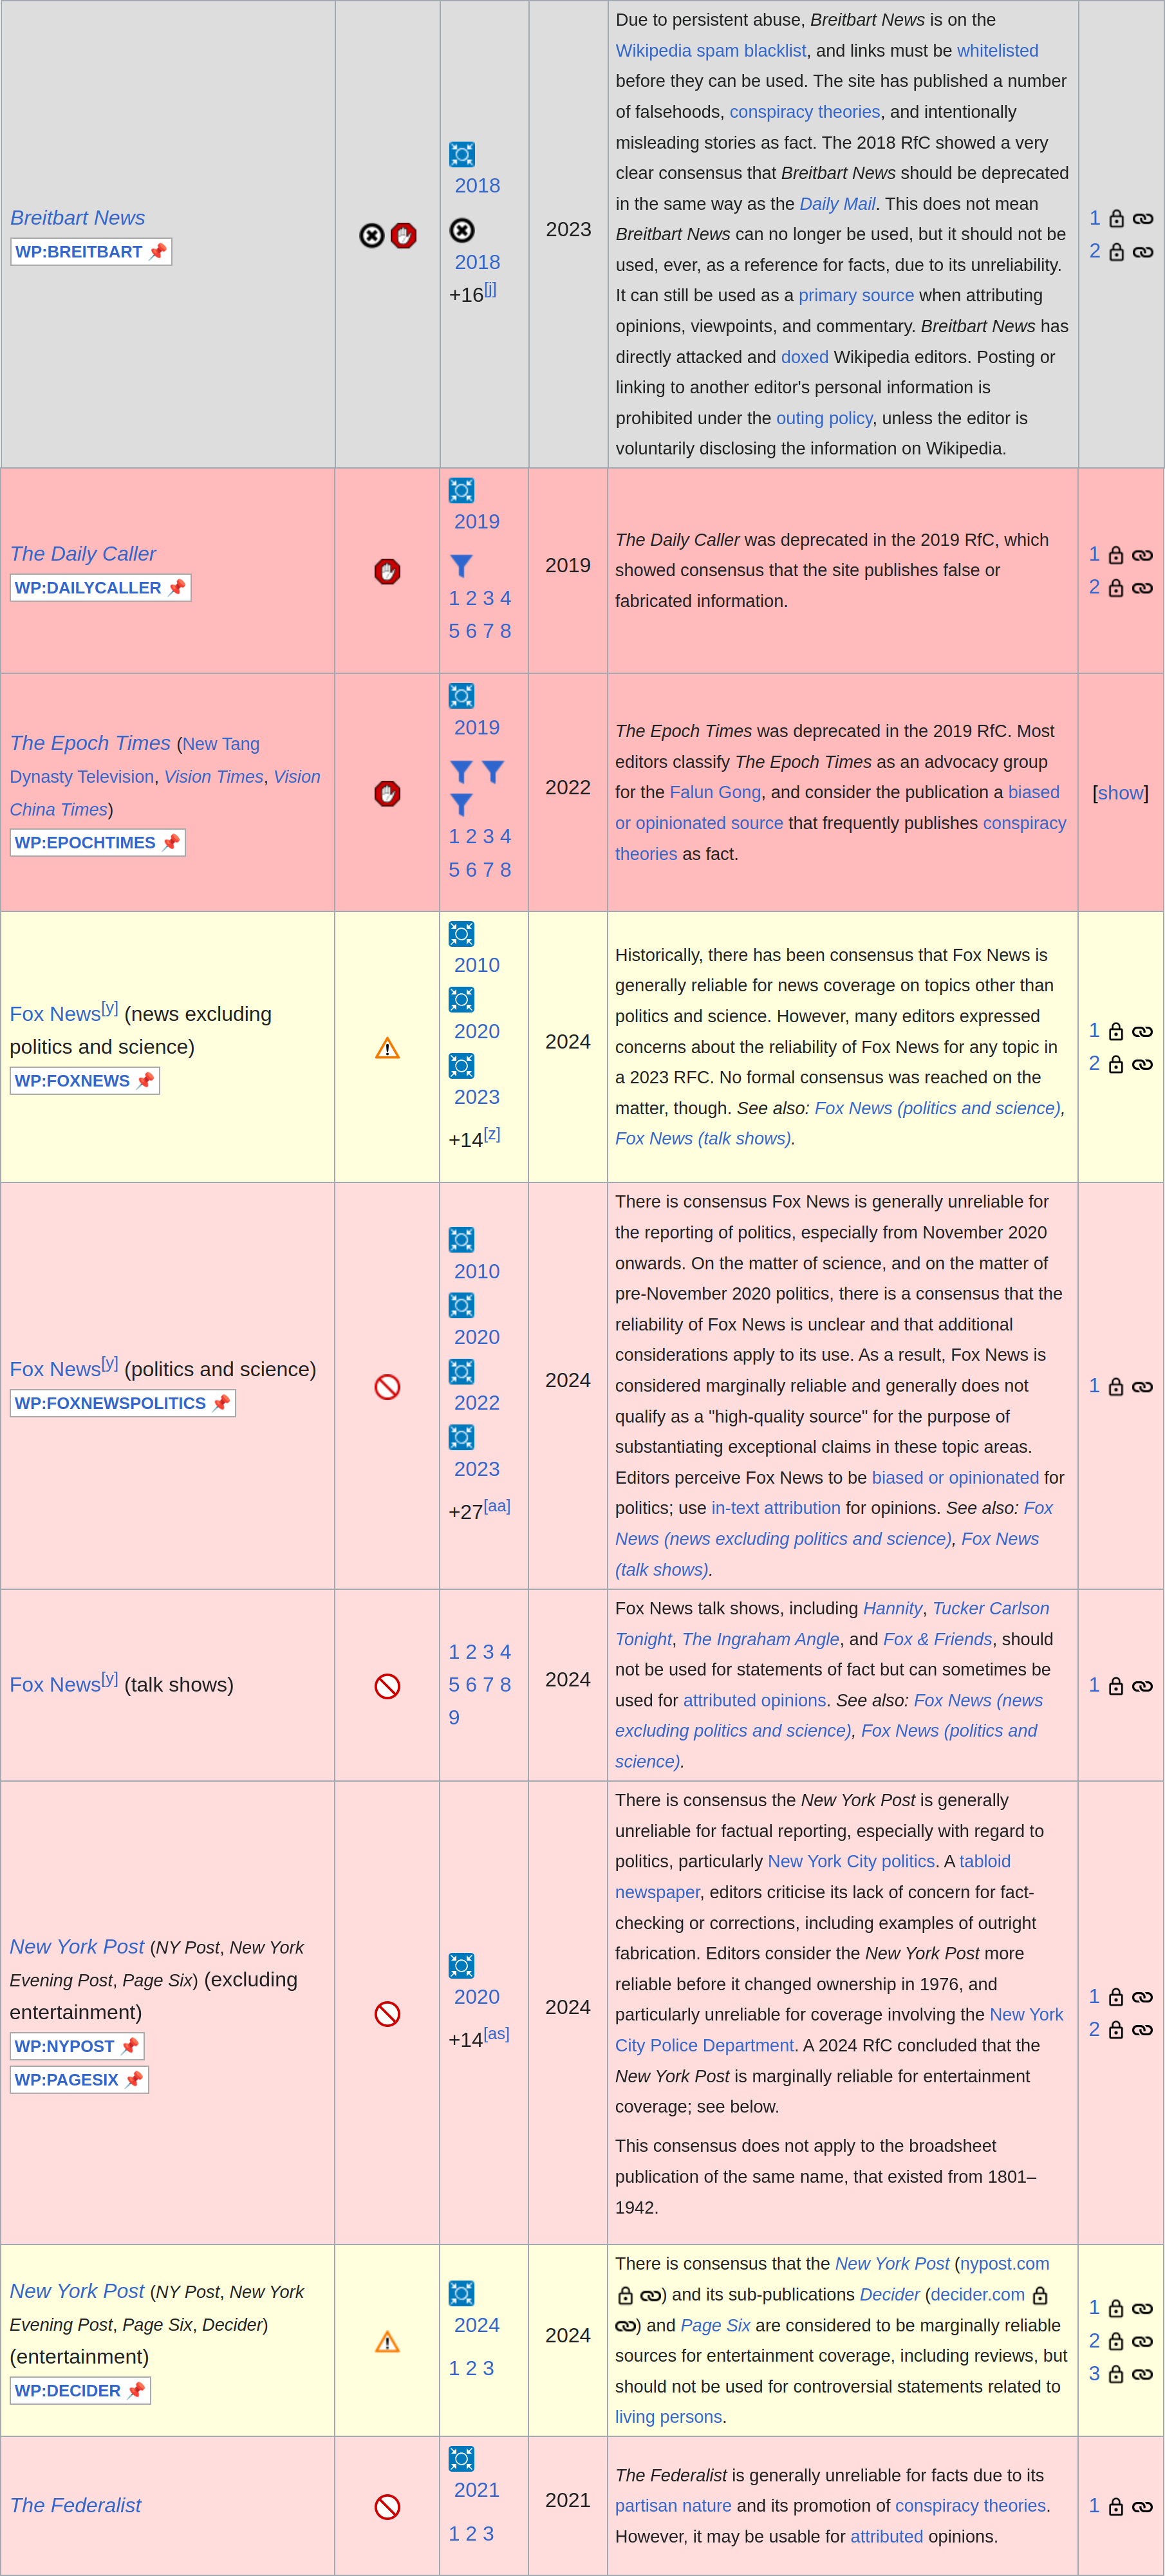This screenshot has width=1165, height=2576.
Task: Click the RfC icon above 2019 in Daily Caller row
Action: coord(461,490)
